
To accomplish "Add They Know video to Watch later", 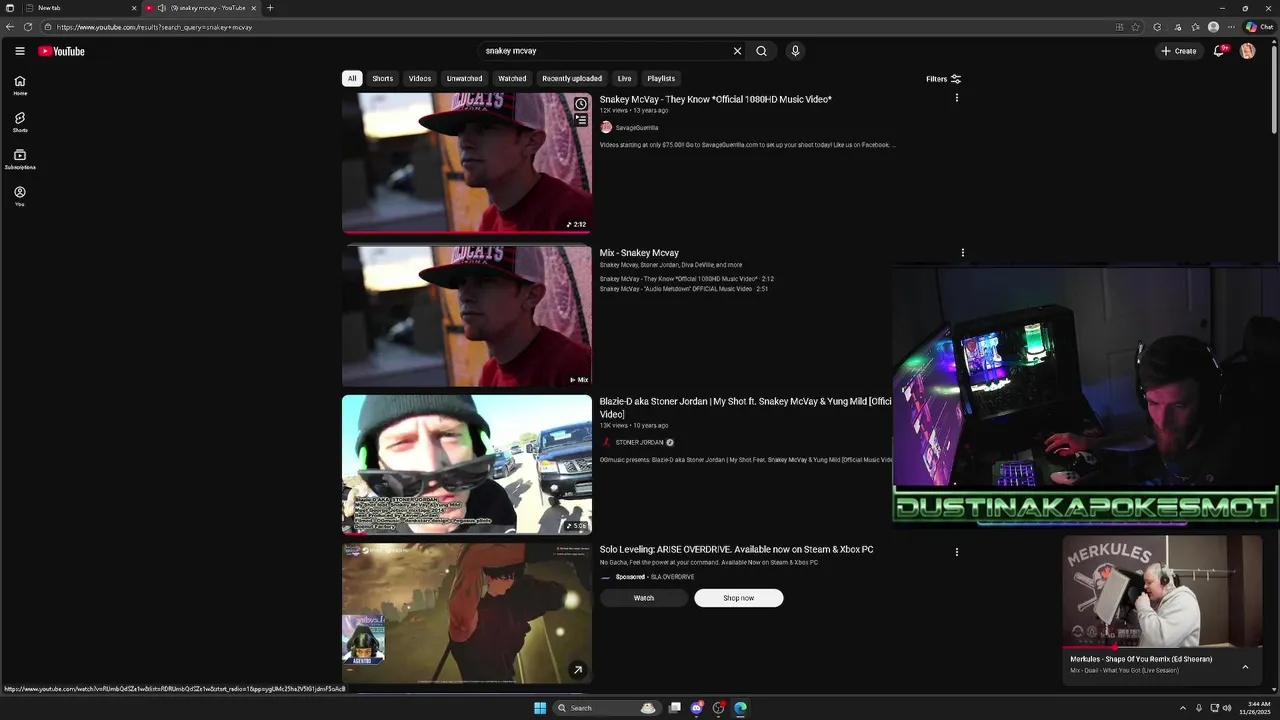I will [580, 104].
